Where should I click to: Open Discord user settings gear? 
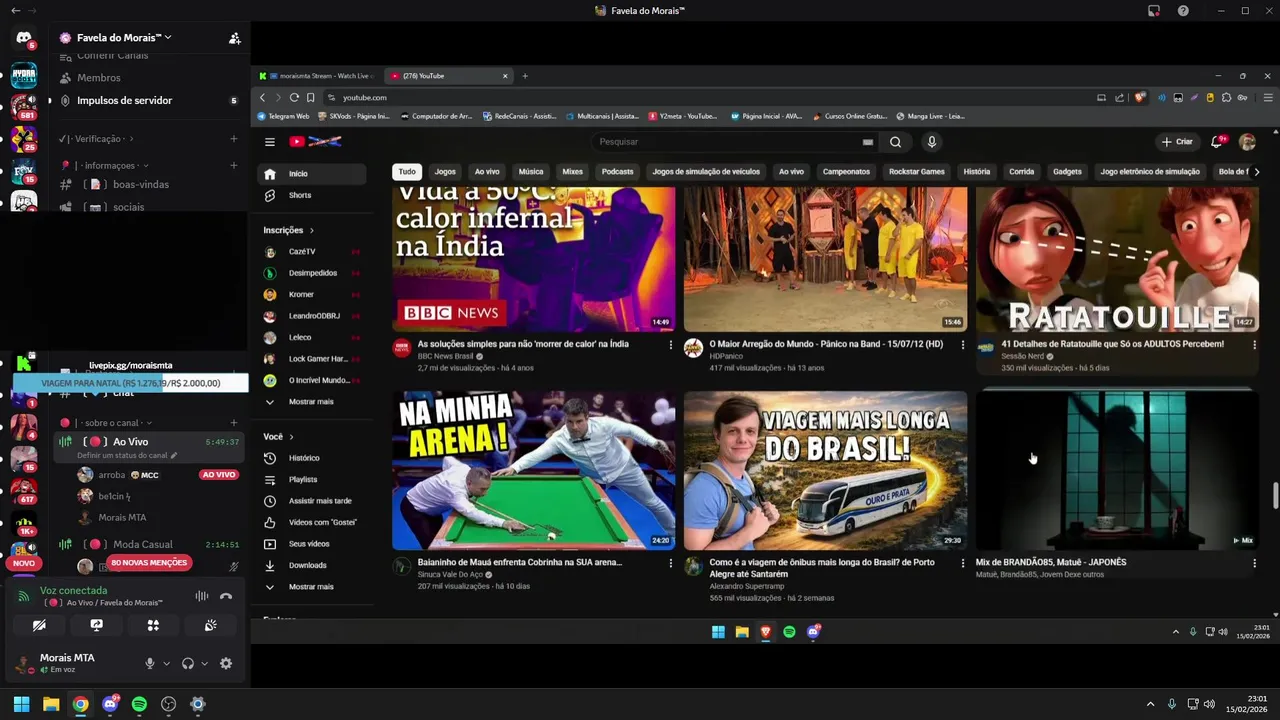(226, 663)
